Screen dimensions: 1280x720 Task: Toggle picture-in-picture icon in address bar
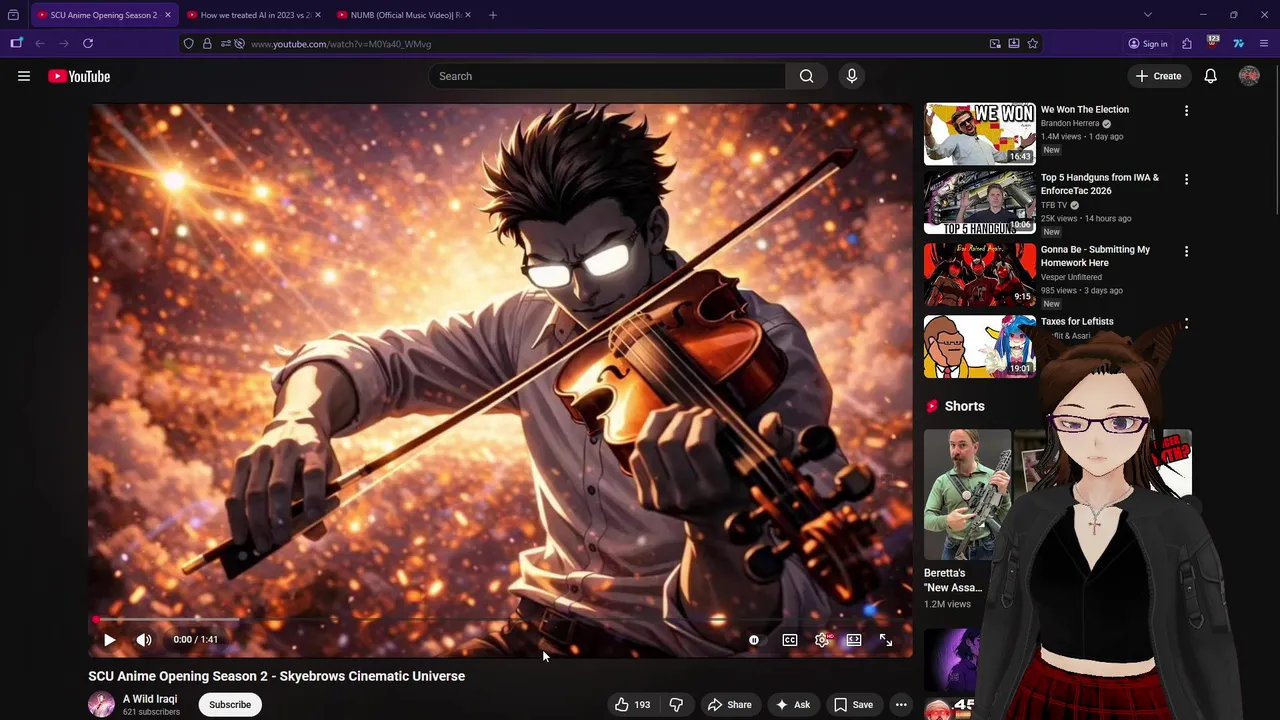[995, 44]
